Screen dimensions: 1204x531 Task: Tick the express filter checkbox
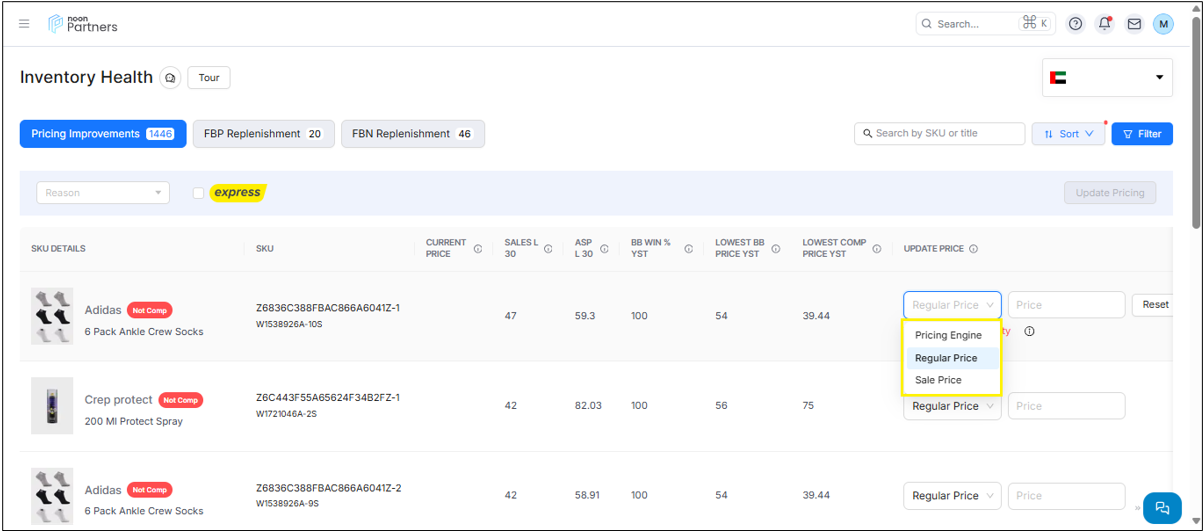point(199,193)
